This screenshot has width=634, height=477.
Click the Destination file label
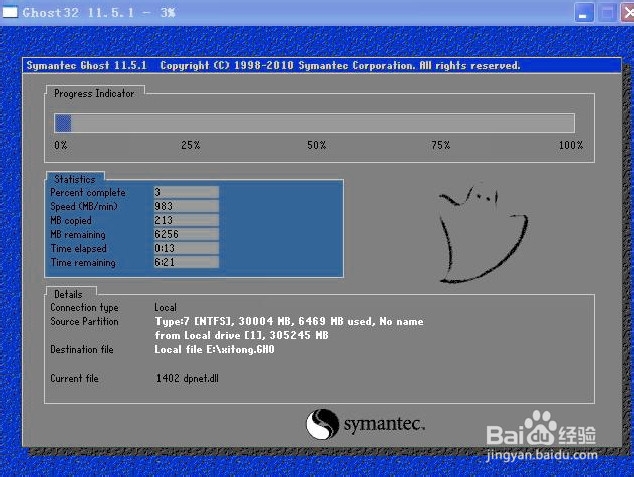click(82, 349)
